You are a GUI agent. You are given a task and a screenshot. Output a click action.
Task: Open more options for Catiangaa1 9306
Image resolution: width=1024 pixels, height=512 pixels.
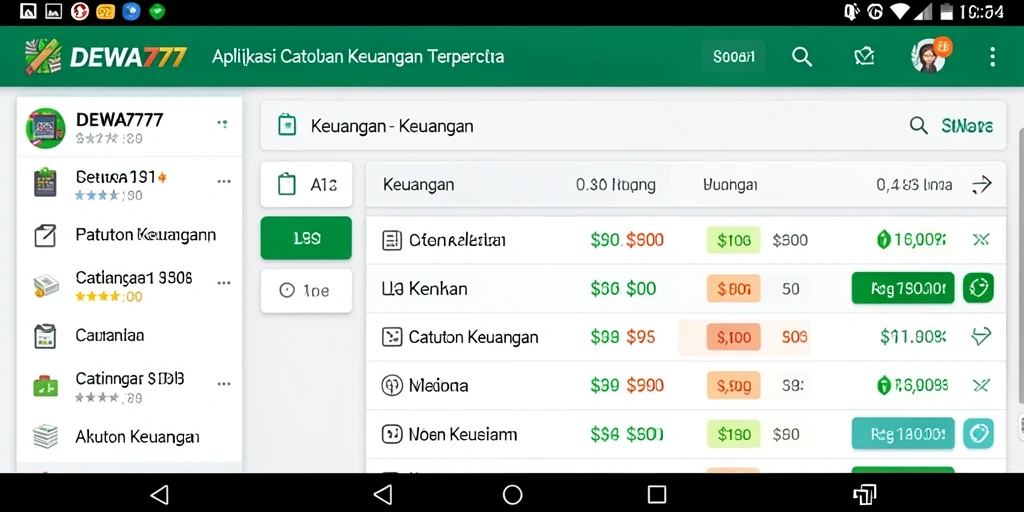[x=224, y=283]
